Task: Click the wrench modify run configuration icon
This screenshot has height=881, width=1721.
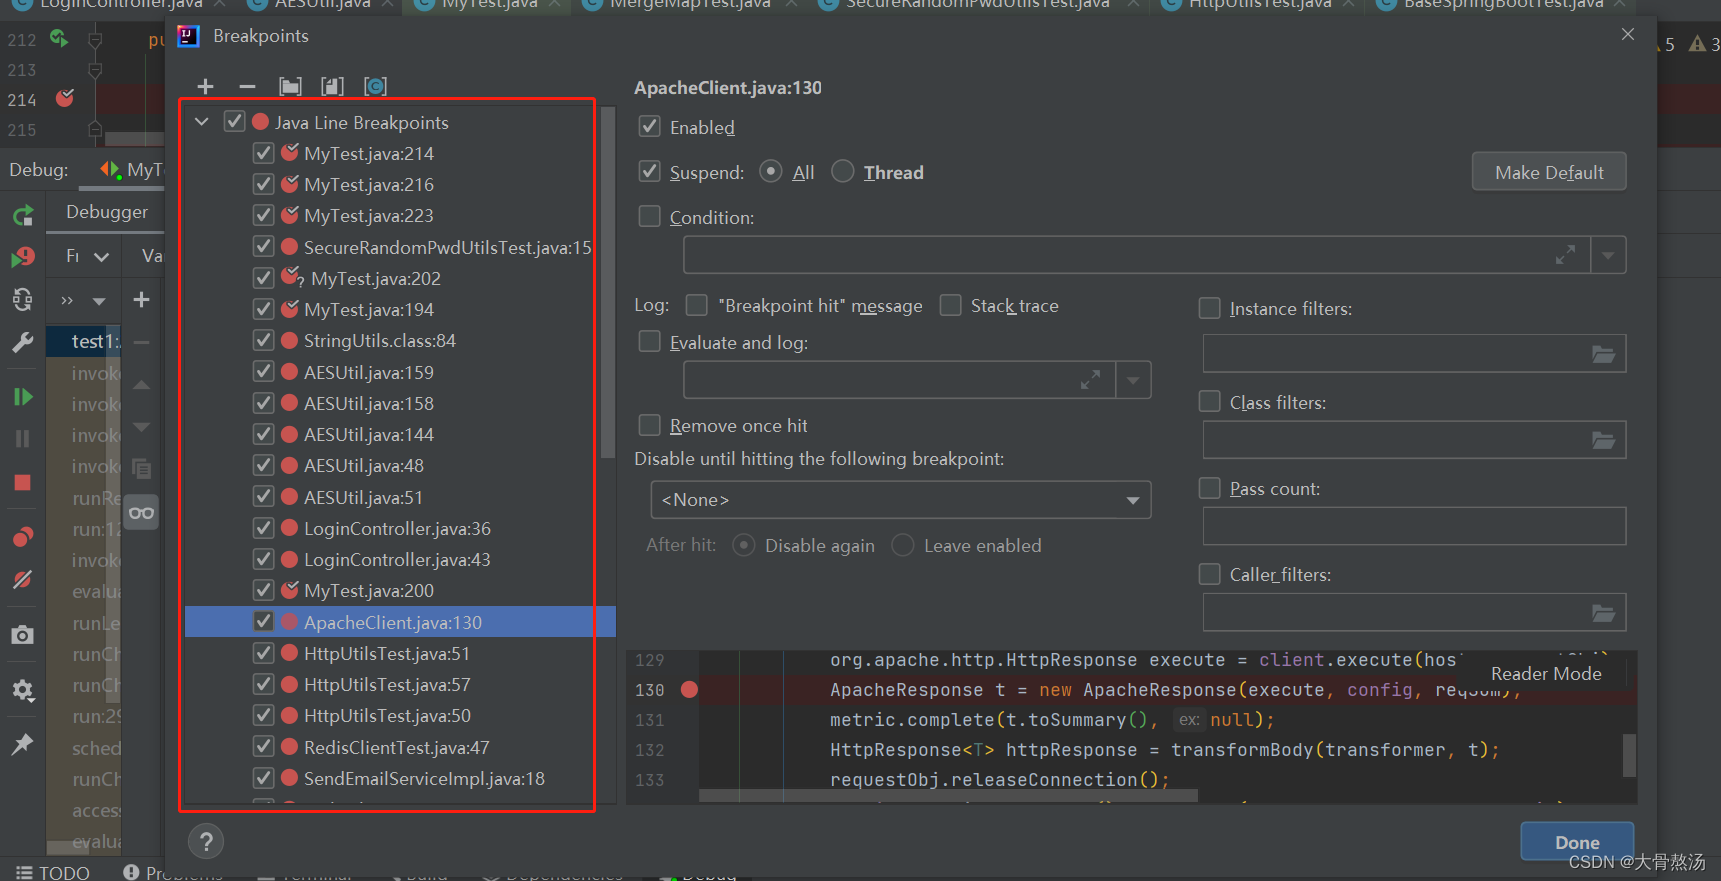Action: [x=23, y=343]
